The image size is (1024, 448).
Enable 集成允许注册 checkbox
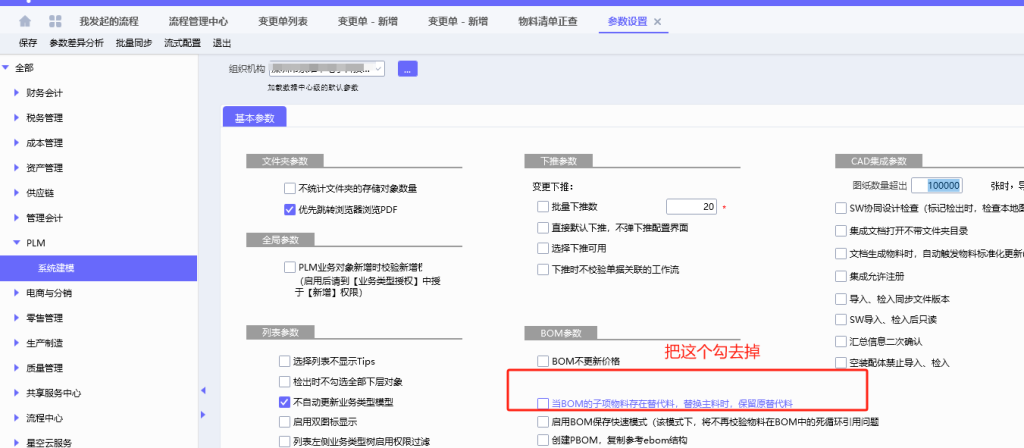click(840, 276)
